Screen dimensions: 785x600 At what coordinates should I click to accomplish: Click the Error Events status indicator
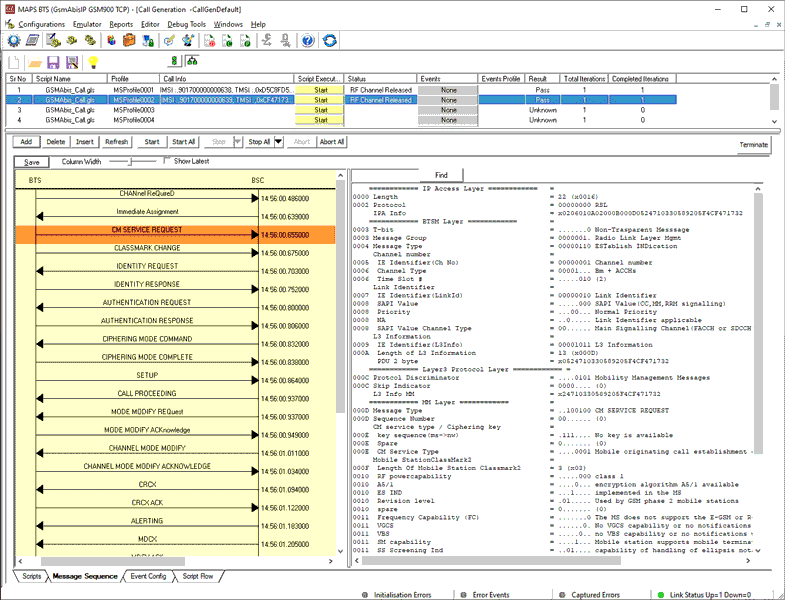464,595
